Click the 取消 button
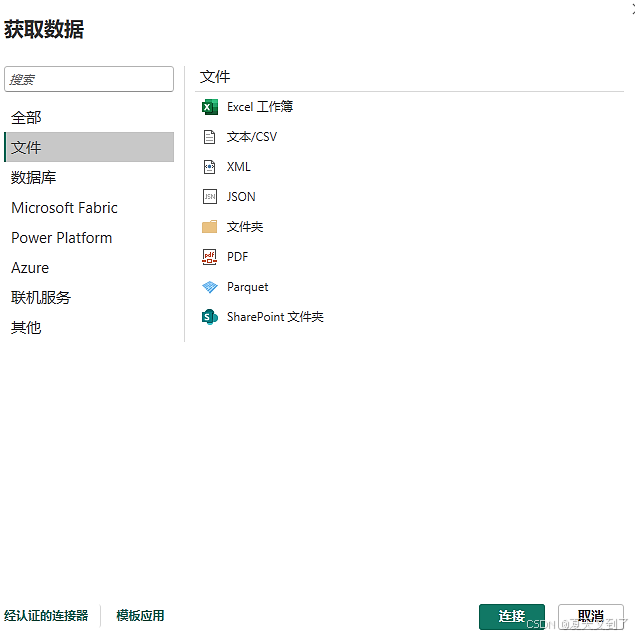This screenshot has height=636, width=635. pyautogui.click(x=590, y=617)
